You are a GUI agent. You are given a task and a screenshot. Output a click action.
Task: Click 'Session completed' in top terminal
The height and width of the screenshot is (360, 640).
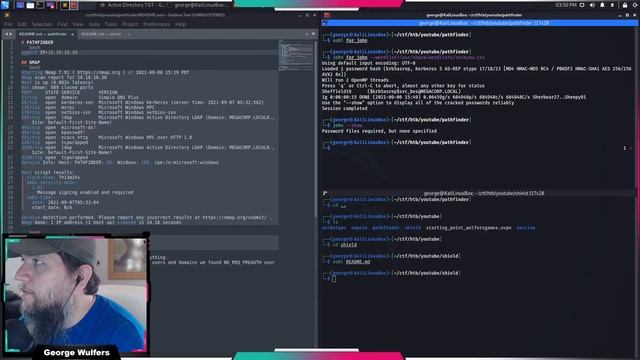[344, 109]
